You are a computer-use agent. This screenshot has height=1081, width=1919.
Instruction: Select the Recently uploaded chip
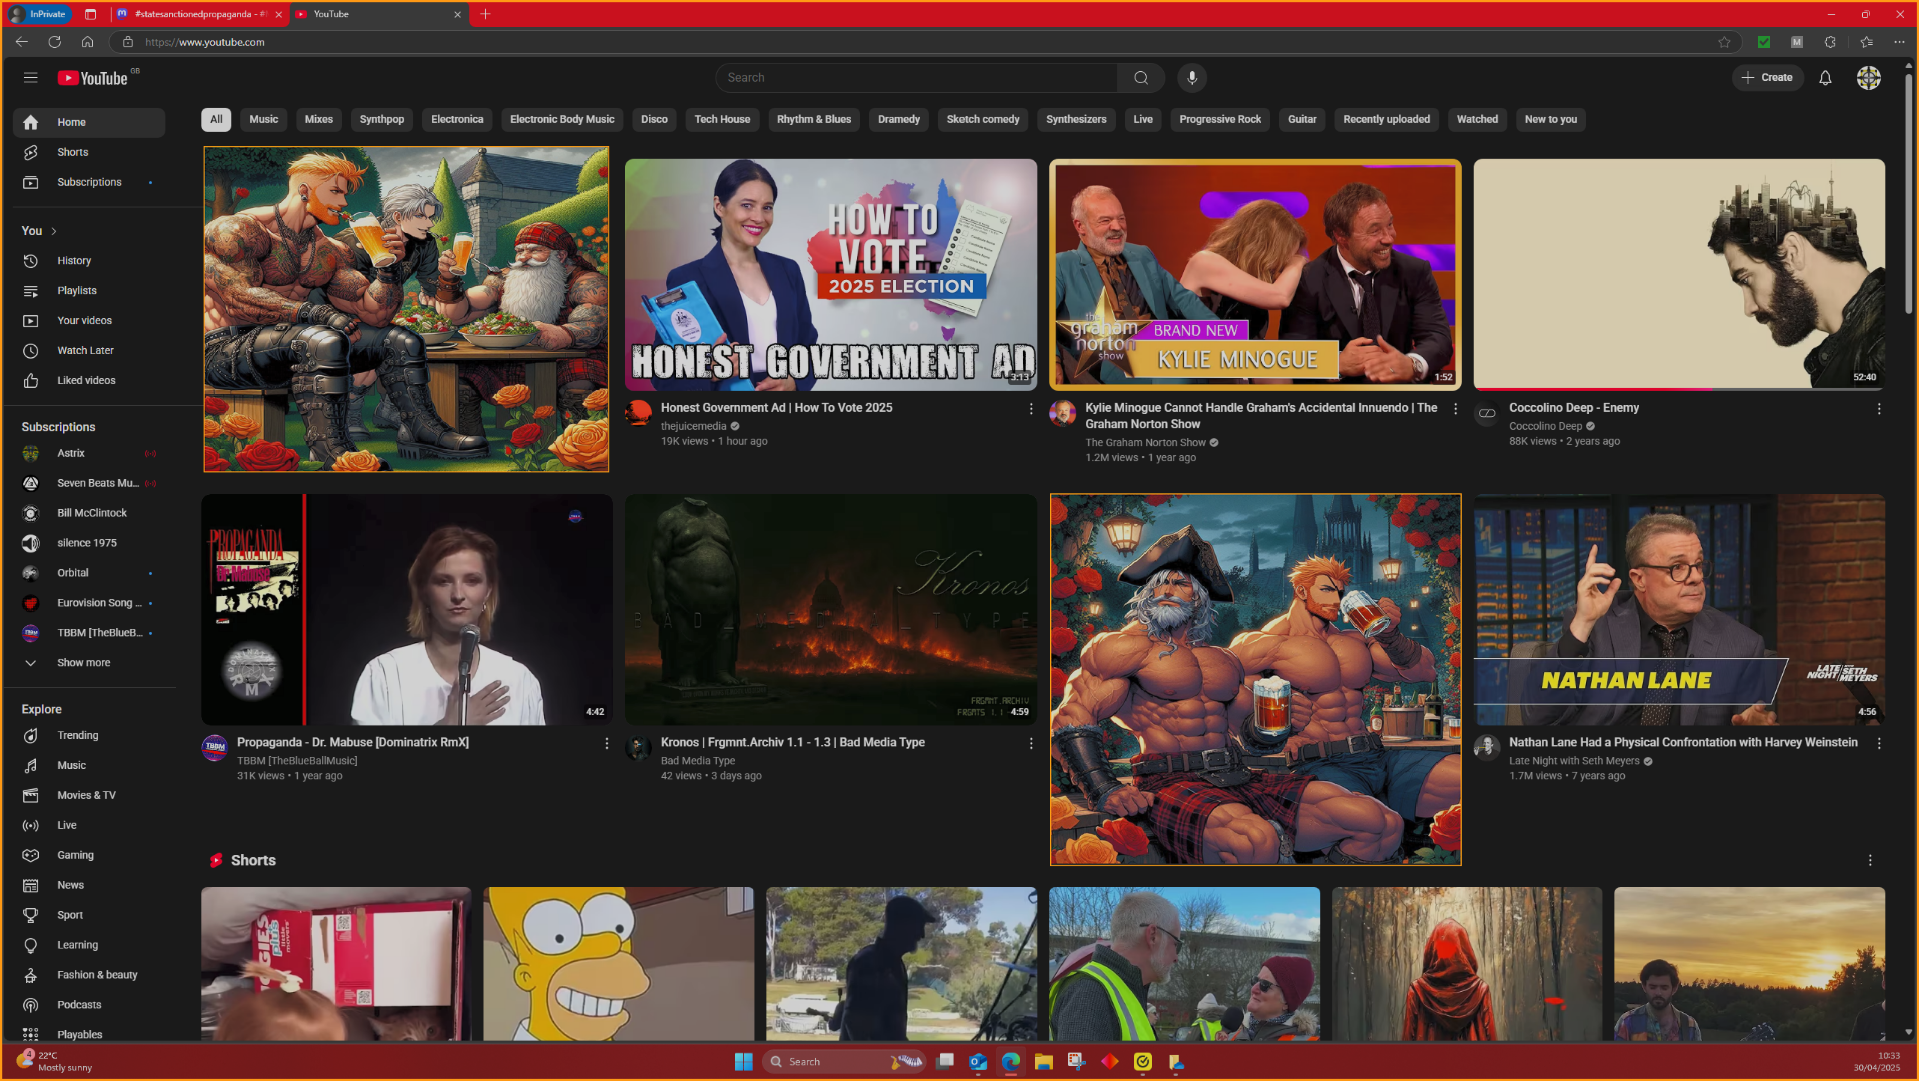[x=1386, y=120]
